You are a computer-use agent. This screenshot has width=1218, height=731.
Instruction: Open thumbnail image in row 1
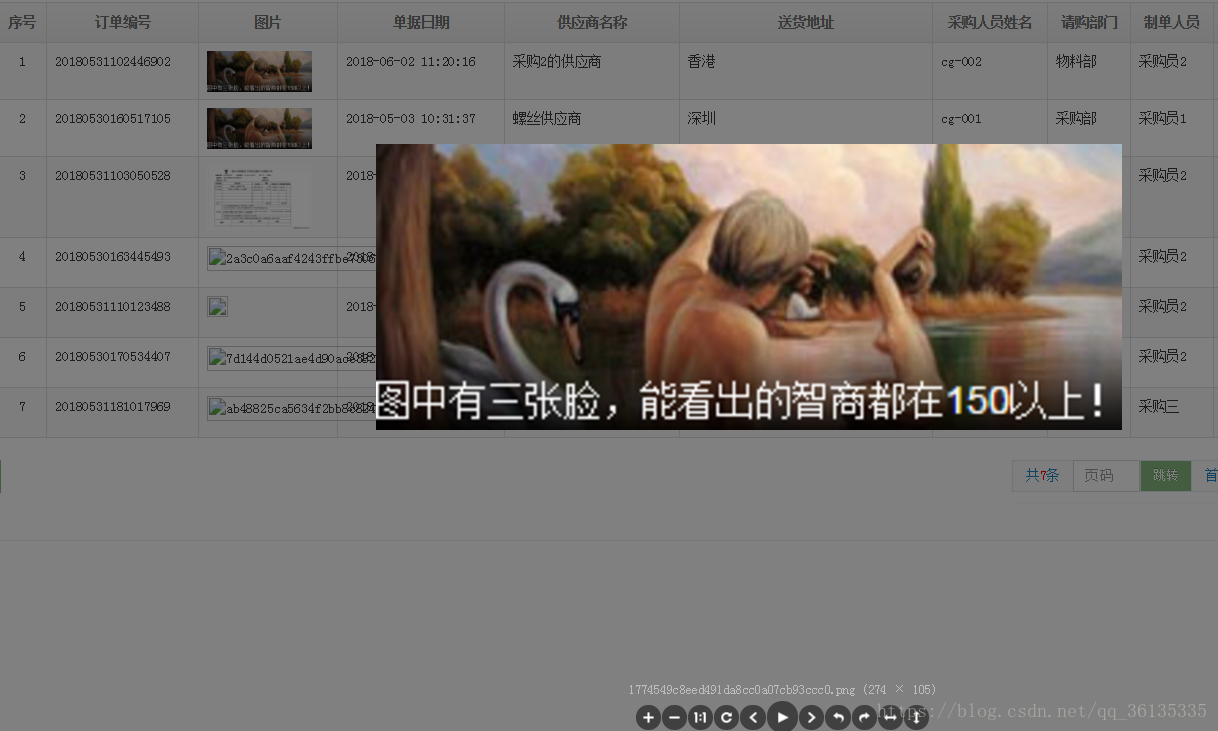[x=259, y=71]
